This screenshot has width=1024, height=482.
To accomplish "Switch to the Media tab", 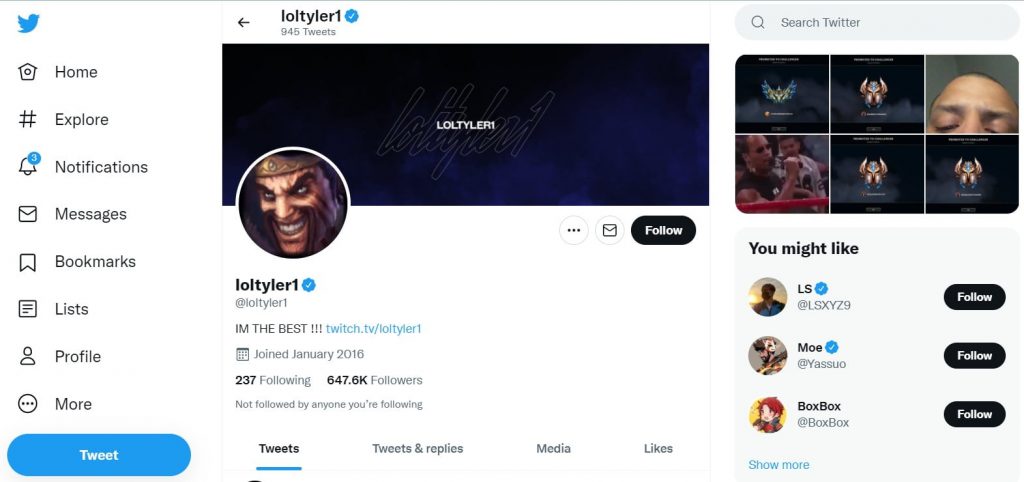I will point(553,448).
